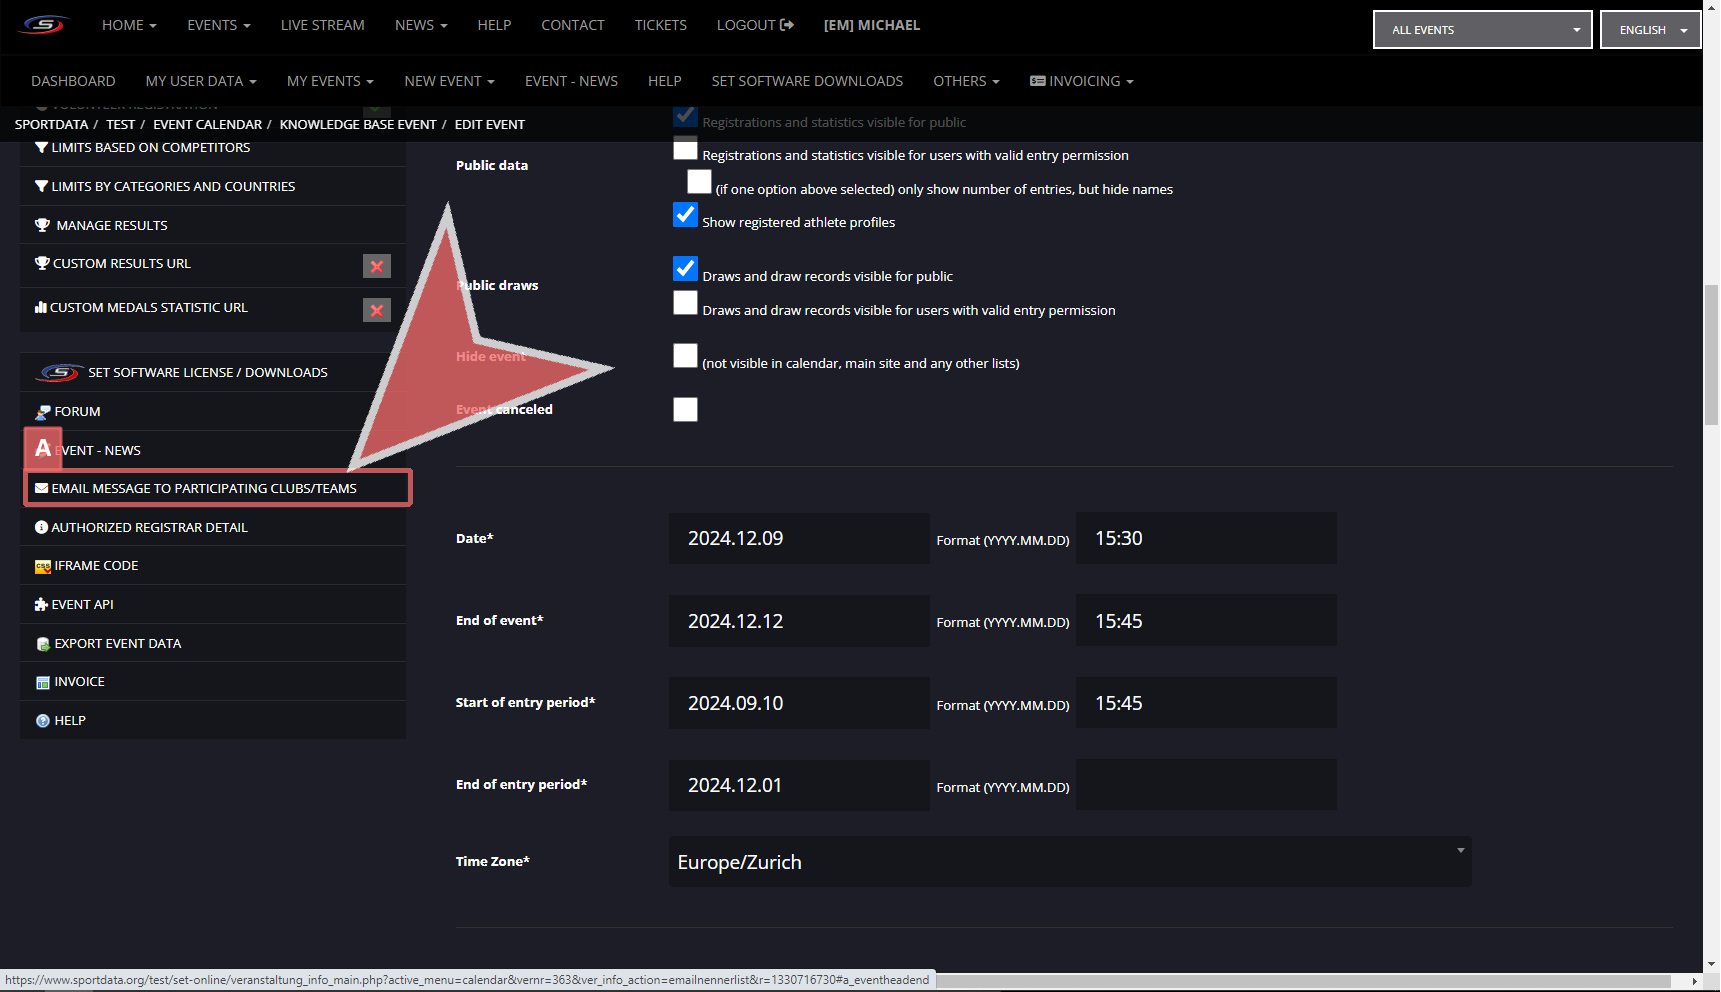Viewport: 1721px width, 992px height.
Task: Click info icon beside Authorized Registrar Detail
Action: pos(41,527)
